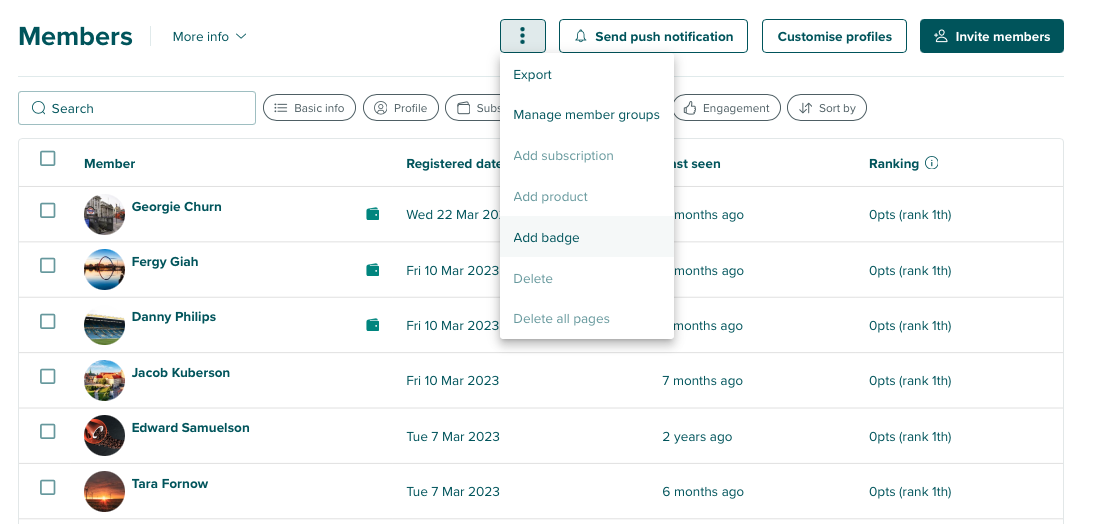Check the box for Georgie Churn
The image size is (1100, 524).
coord(48,211)
